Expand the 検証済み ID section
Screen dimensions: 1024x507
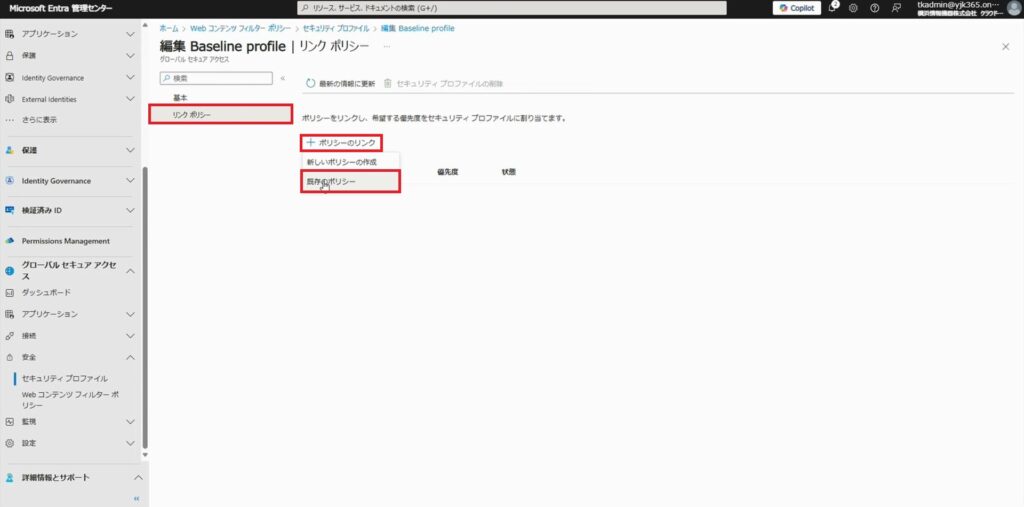(130, 211)
